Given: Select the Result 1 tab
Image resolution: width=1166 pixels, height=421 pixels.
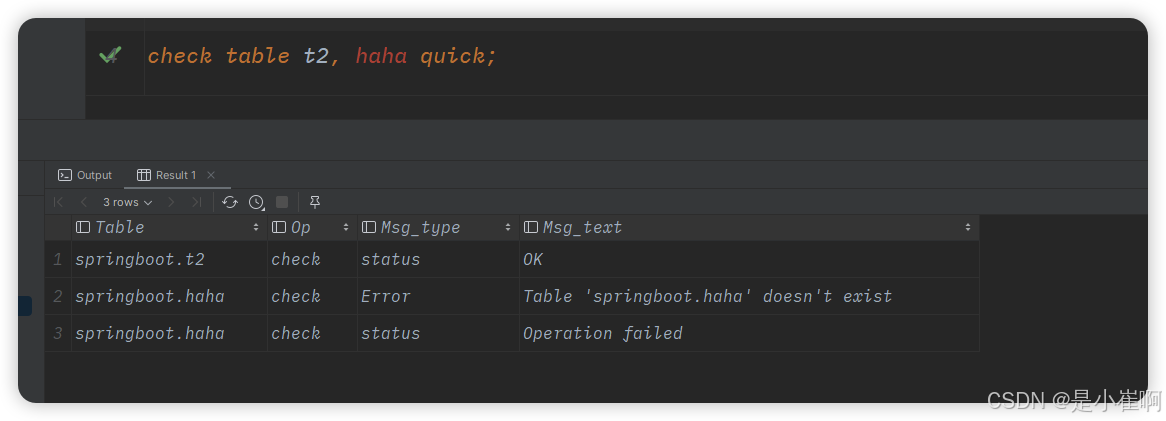Looking at the screenshot, I should click(x=167, y=175).
